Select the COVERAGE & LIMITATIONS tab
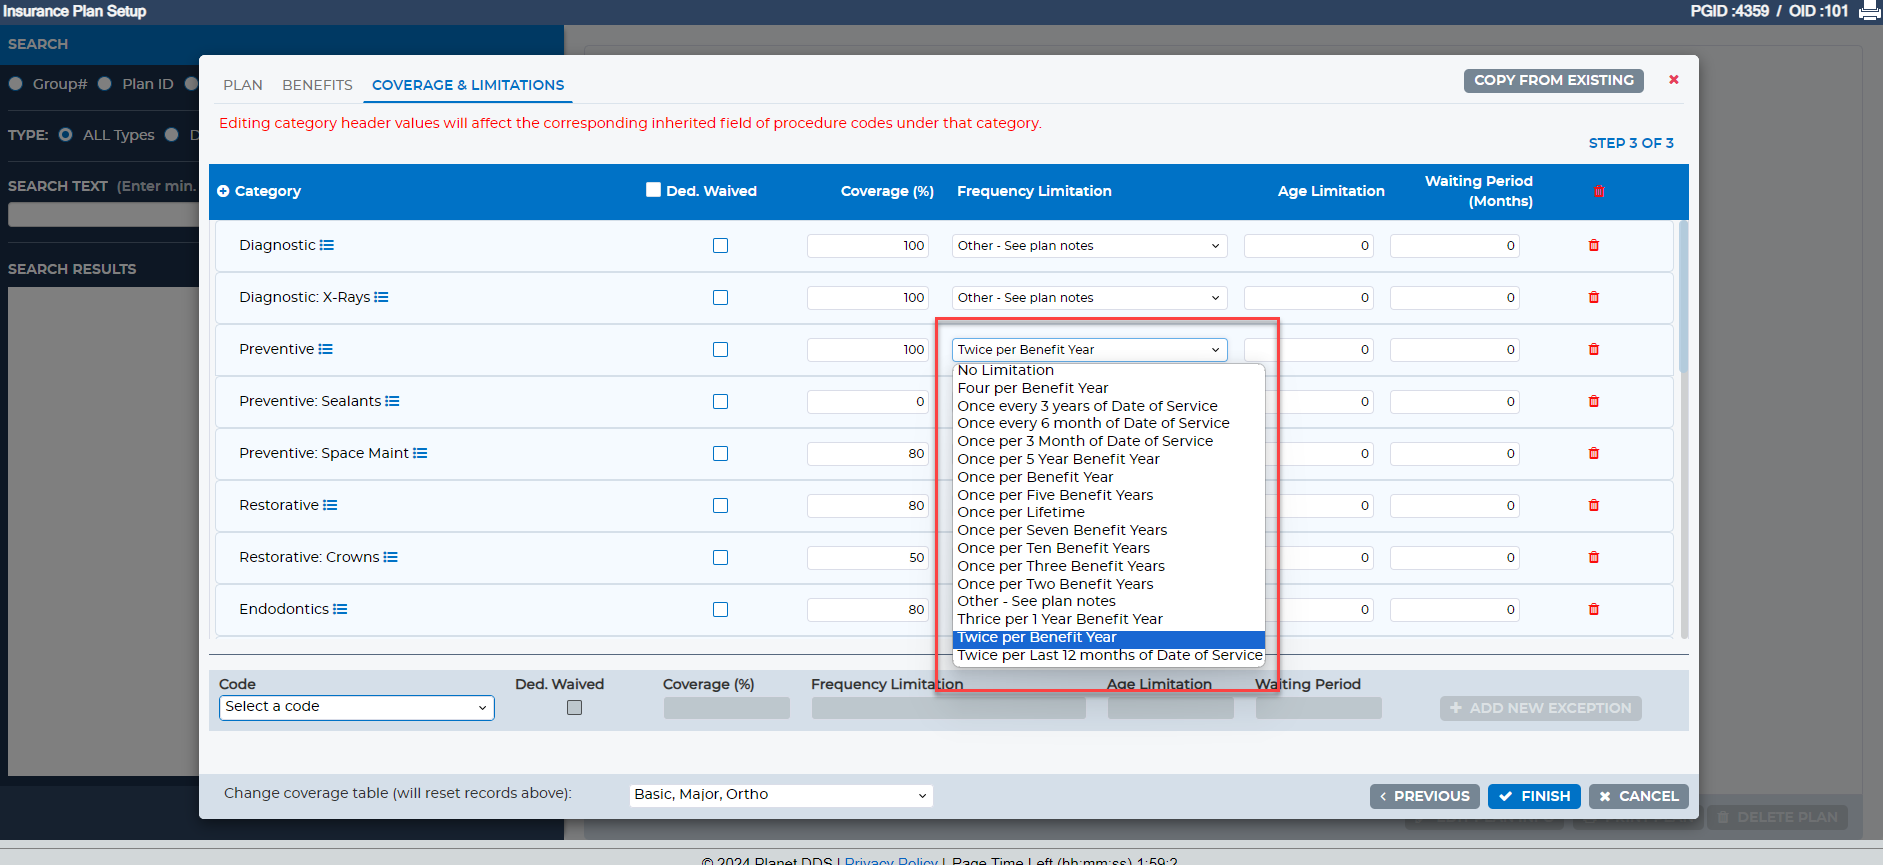Viewport: 1883px width, 865px height. coord(468,85)
